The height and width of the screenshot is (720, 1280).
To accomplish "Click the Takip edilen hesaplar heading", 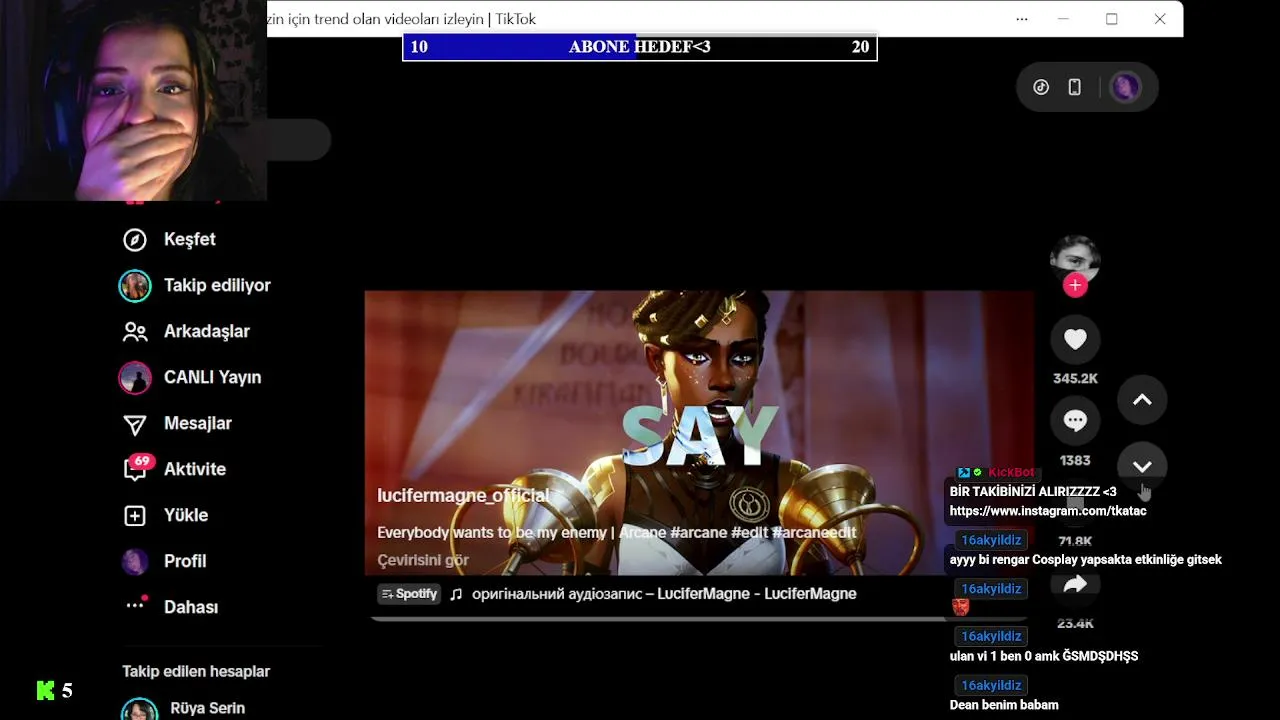I will click(x=196, y=671).
